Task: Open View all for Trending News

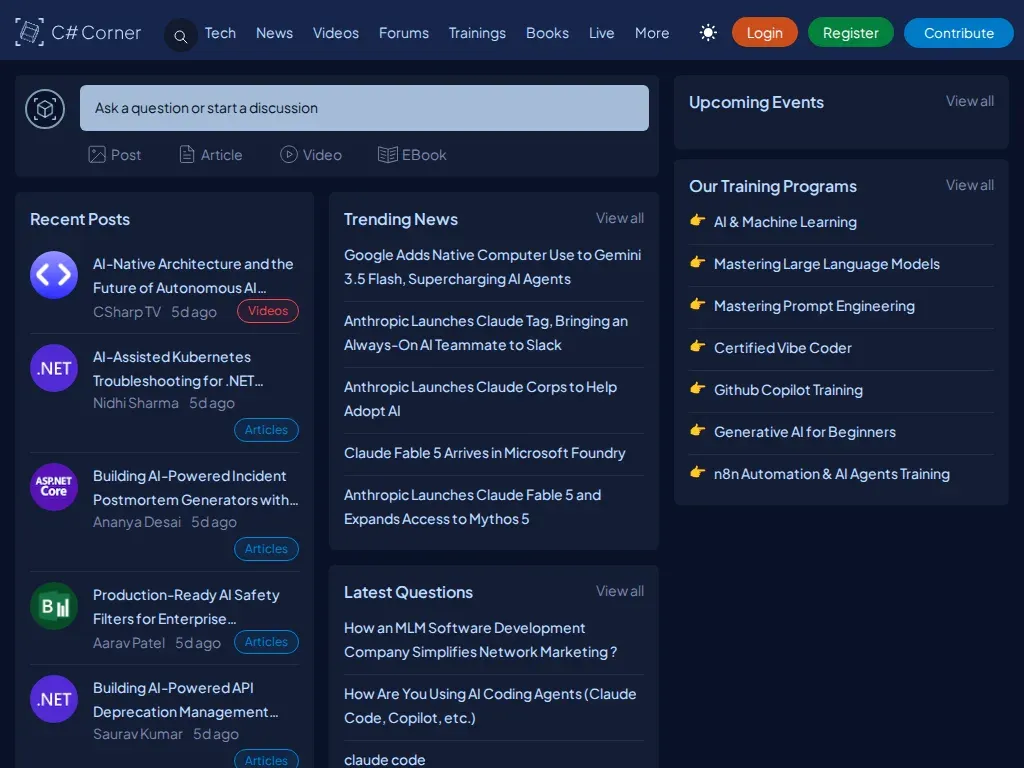Action: click(x=620, y=218)
